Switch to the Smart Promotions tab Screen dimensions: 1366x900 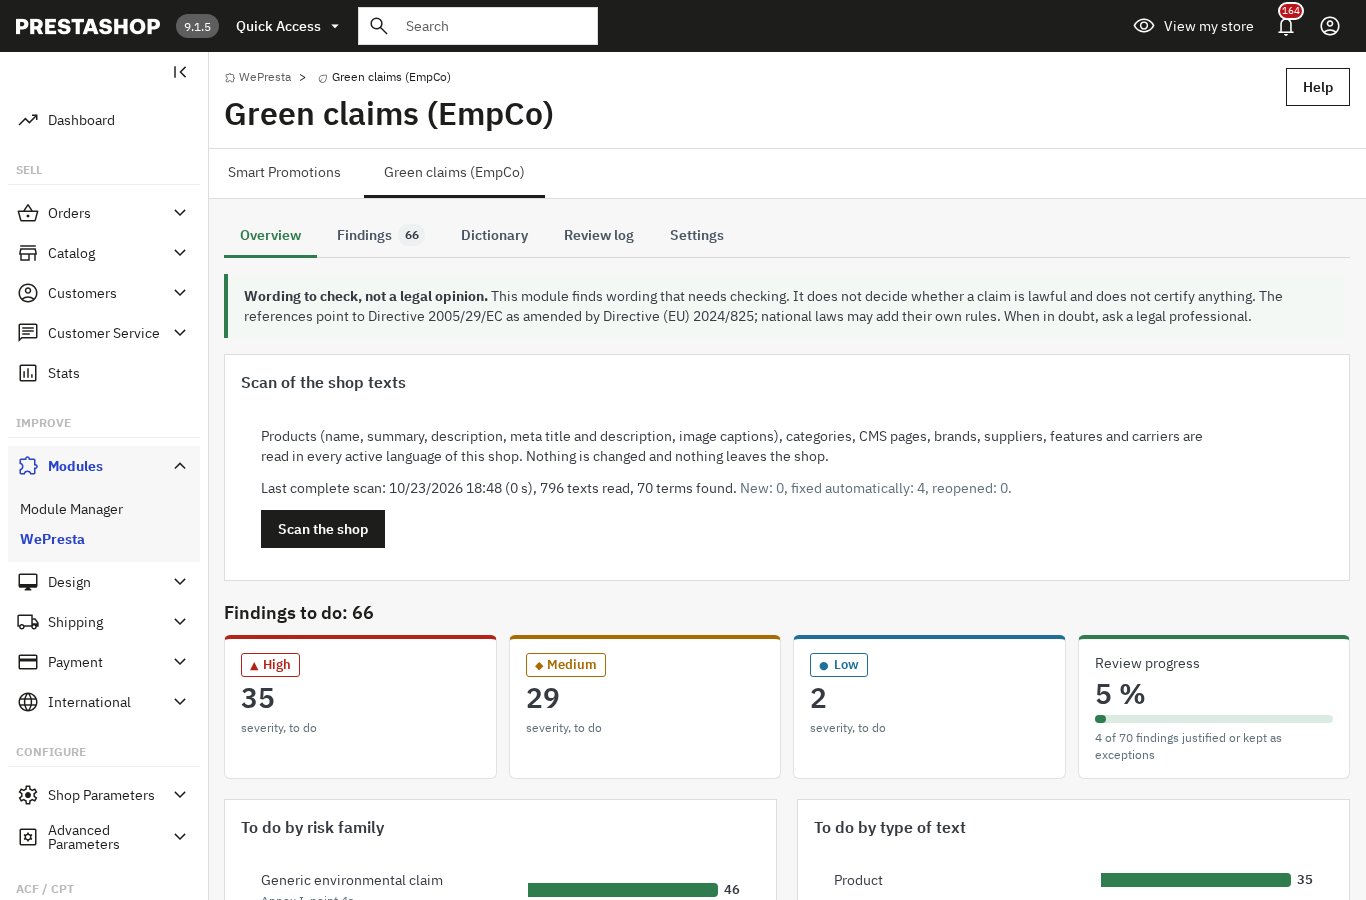pyautogui.click(x=284, y=173)
